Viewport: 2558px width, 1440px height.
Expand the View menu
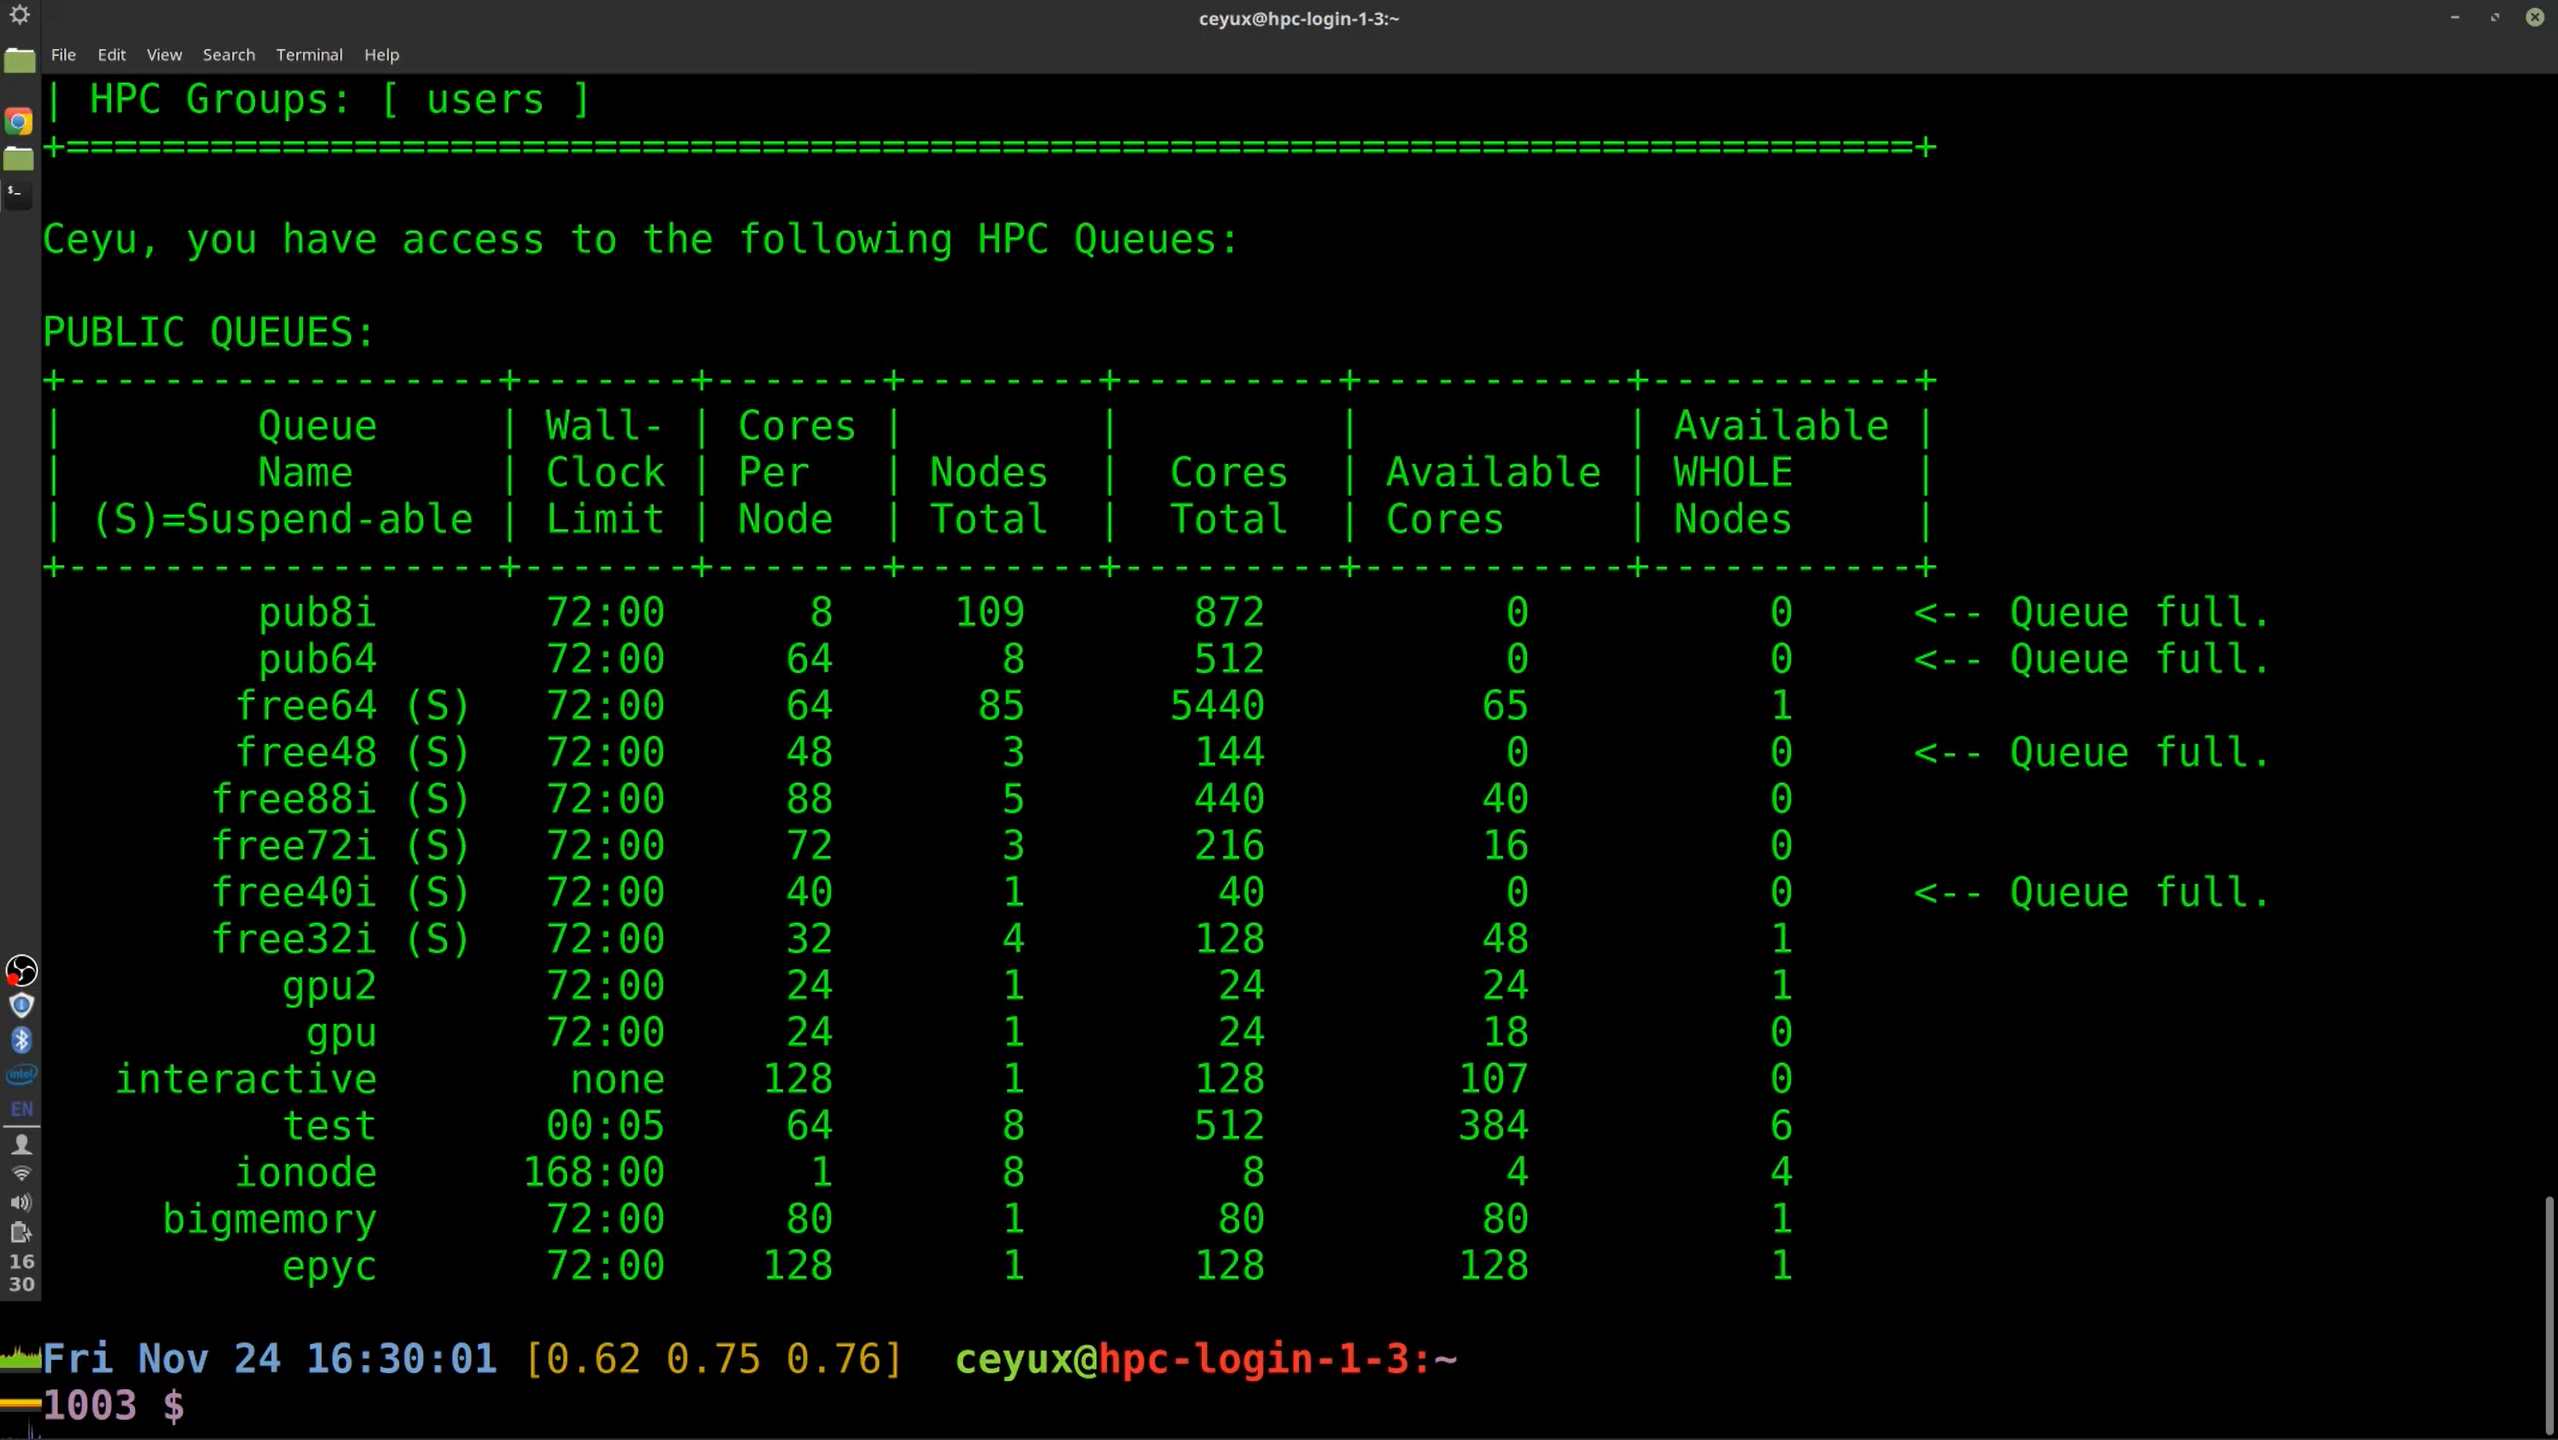(x=164, y=55)
